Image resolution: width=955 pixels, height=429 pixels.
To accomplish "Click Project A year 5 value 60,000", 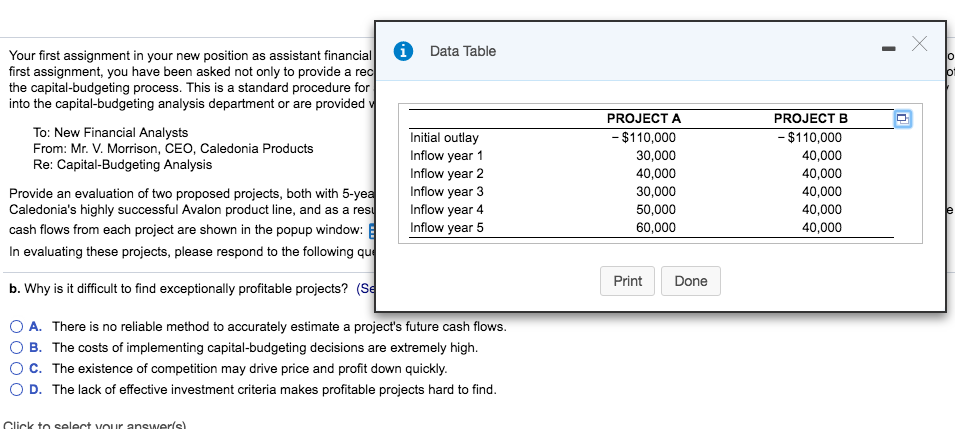I will click(655, 228).
